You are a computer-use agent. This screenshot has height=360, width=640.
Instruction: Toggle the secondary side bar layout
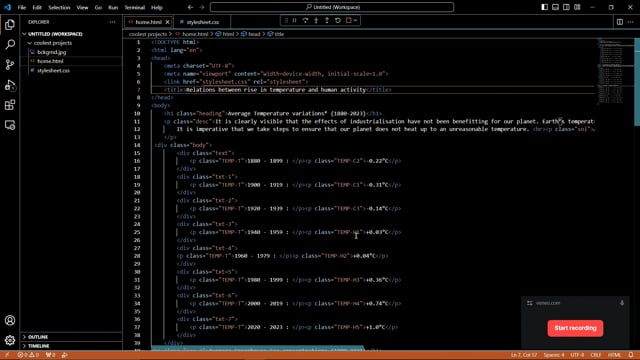tap(566, 7)
